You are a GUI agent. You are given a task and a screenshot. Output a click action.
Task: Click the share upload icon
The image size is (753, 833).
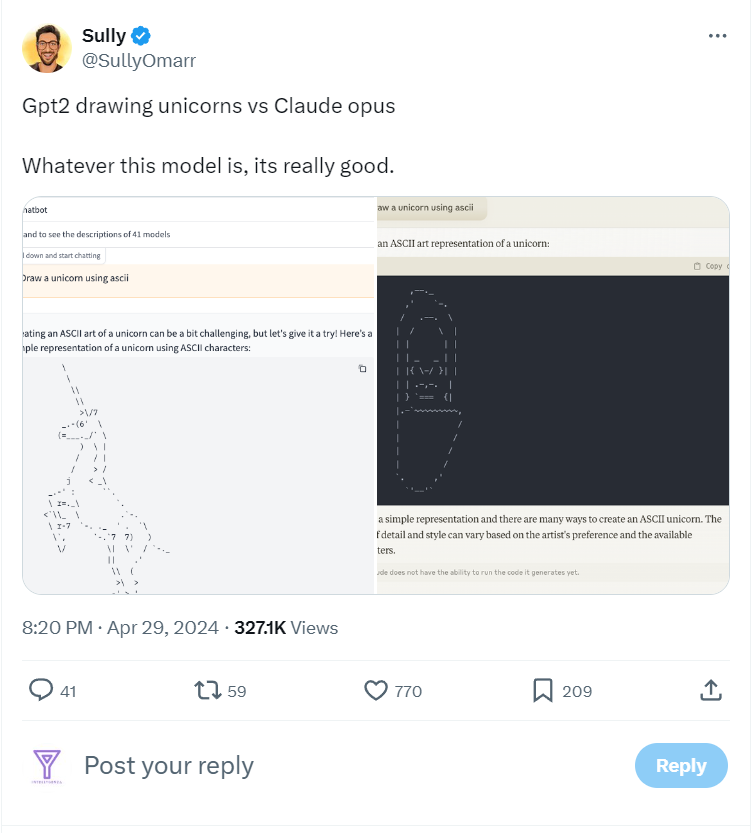(x=710, y=690)
